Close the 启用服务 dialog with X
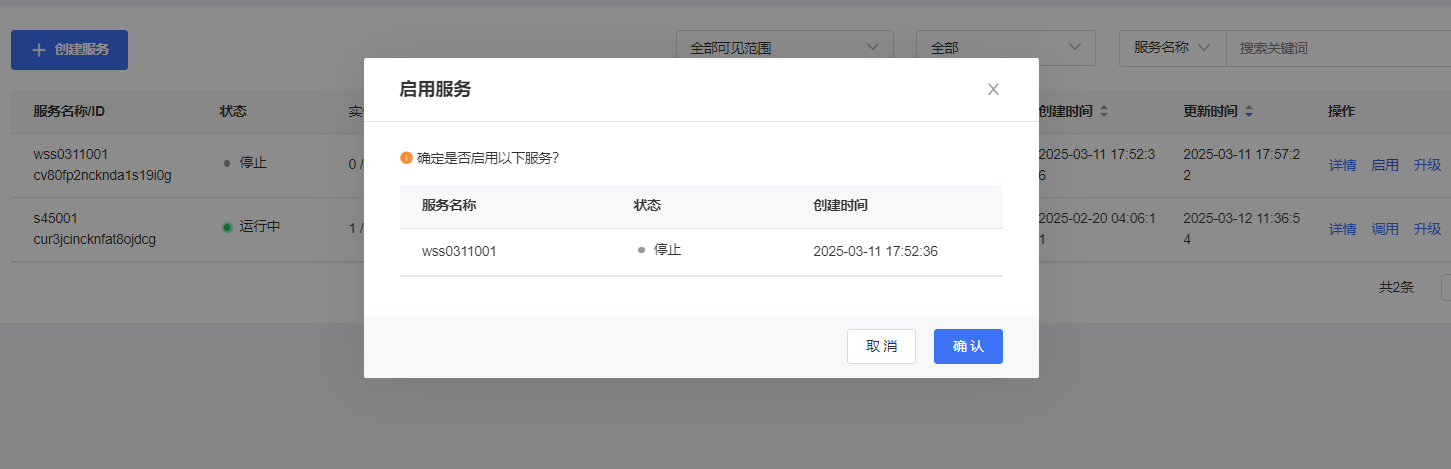This screenshot has height=469, width=1451. (993, 89)
